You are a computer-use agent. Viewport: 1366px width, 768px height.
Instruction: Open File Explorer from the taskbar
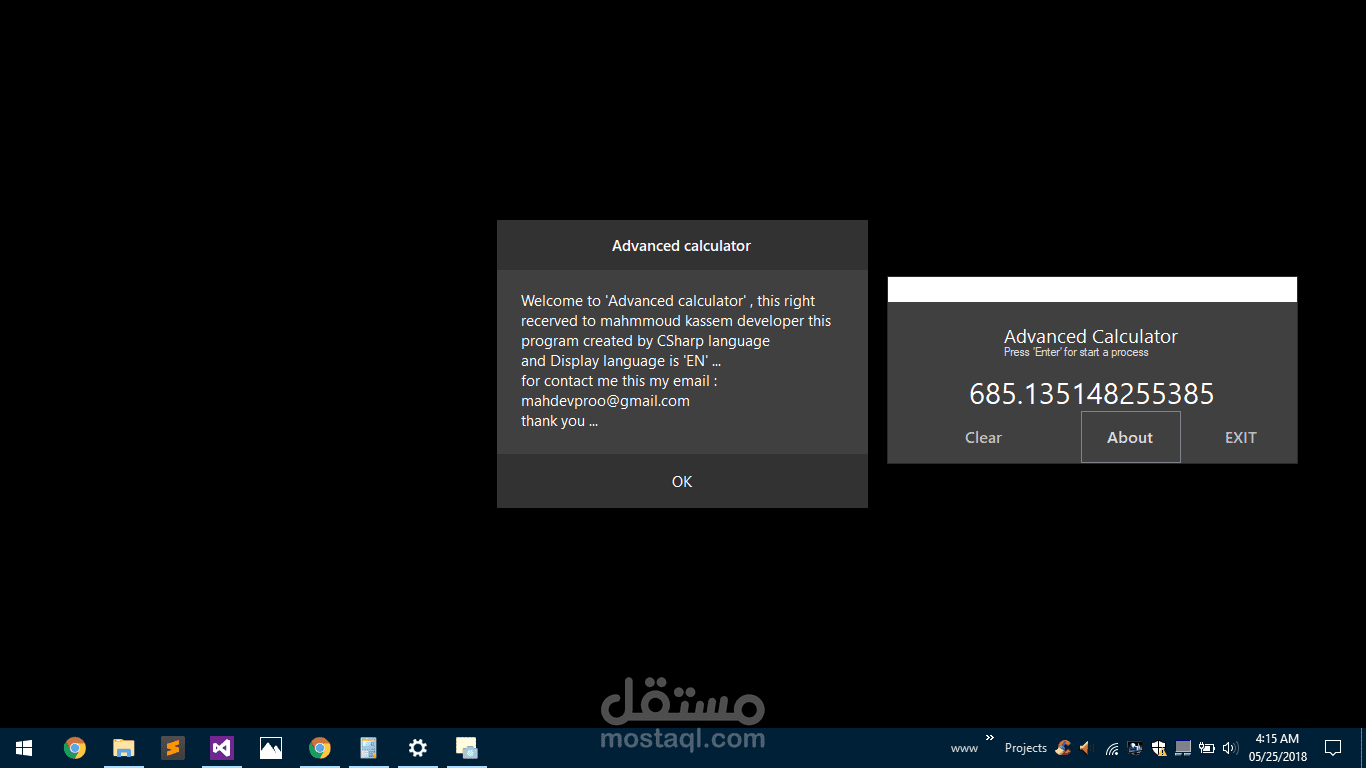[124, 748]
